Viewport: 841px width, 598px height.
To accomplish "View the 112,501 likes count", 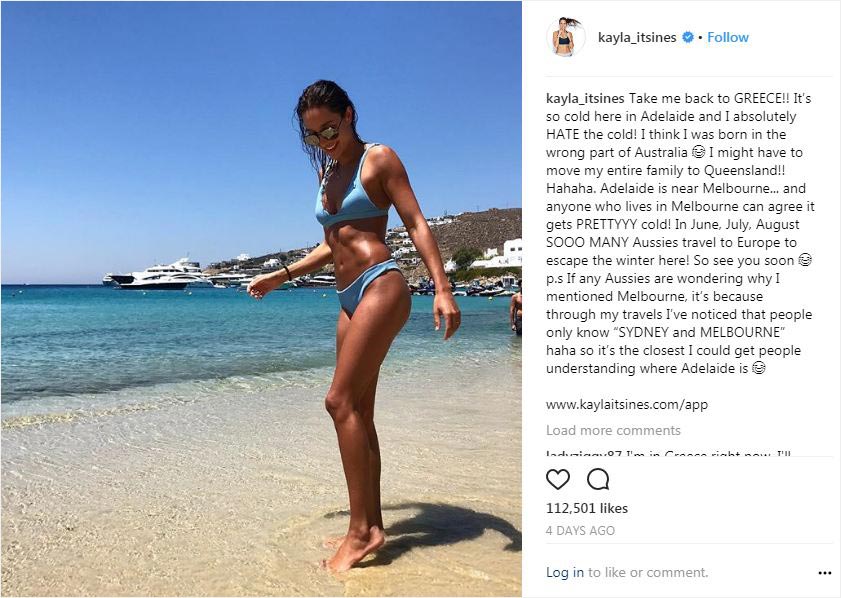I will (587, 508).
